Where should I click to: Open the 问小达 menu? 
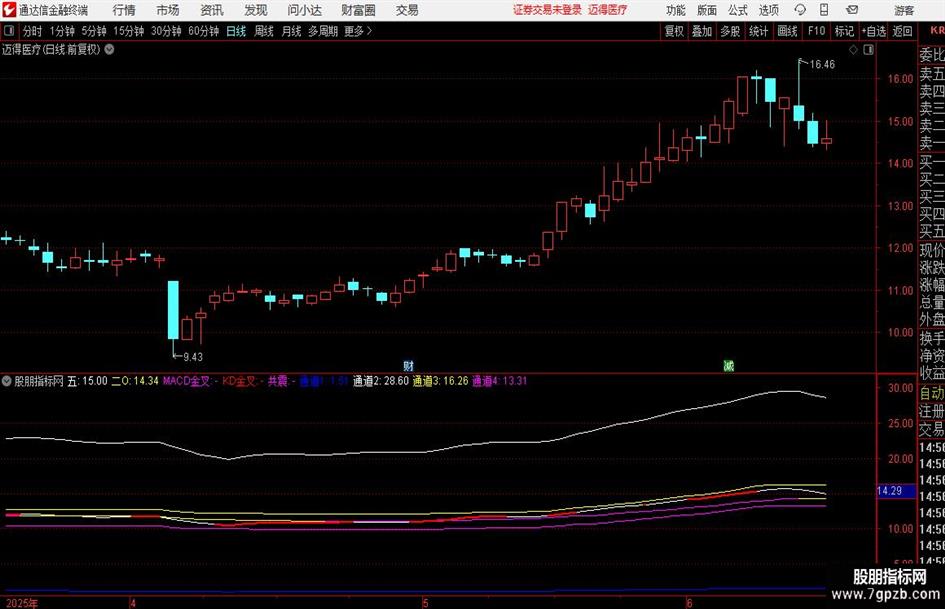[x=304, y=10]
